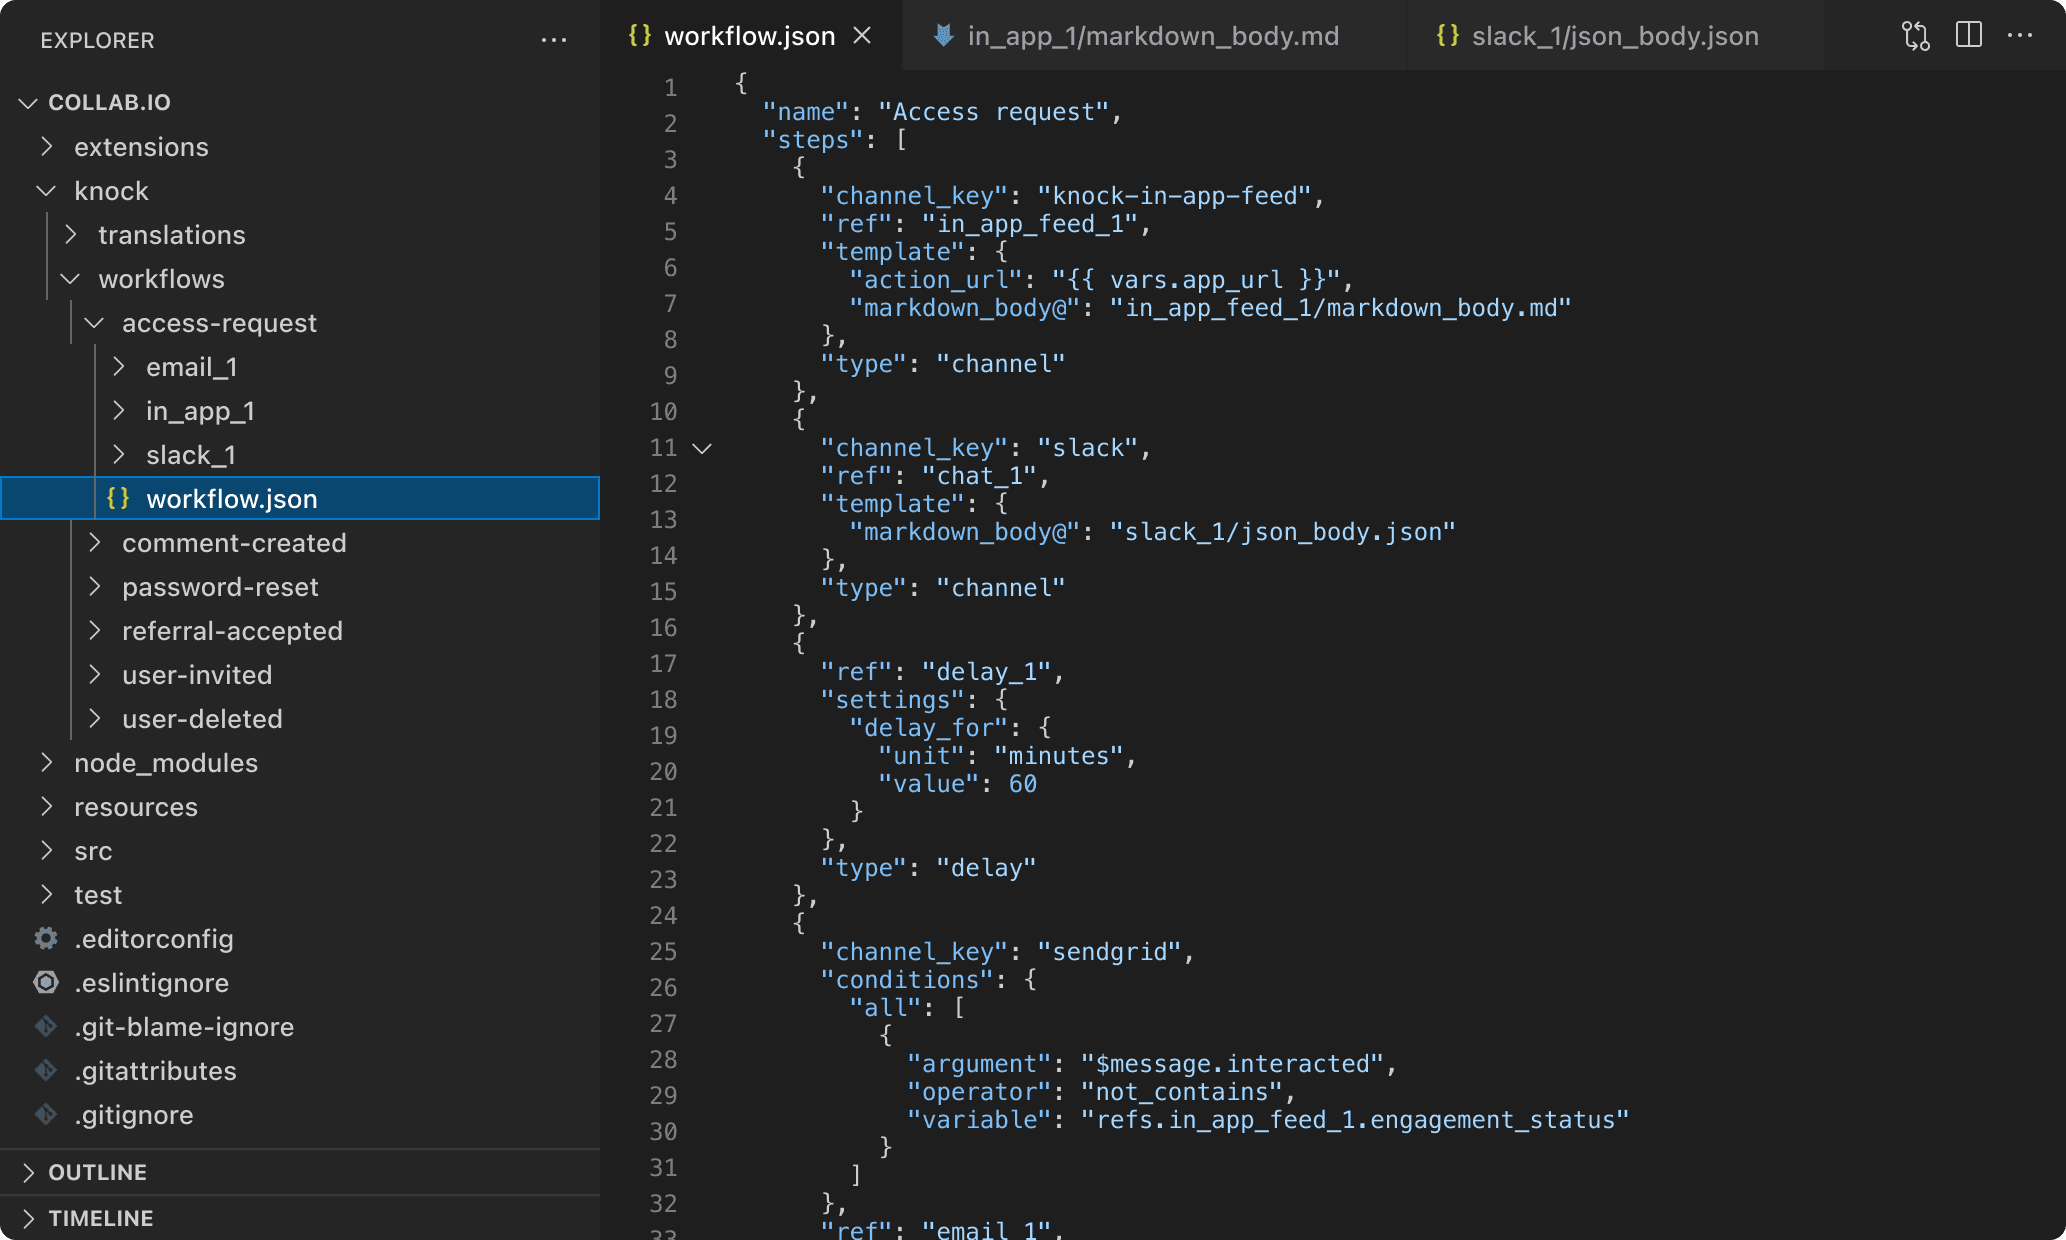Click the More Actions ellipsis in Explorer
Image resolution: width=2066 pixels, height=1240 pixels.
click(553, 38)
